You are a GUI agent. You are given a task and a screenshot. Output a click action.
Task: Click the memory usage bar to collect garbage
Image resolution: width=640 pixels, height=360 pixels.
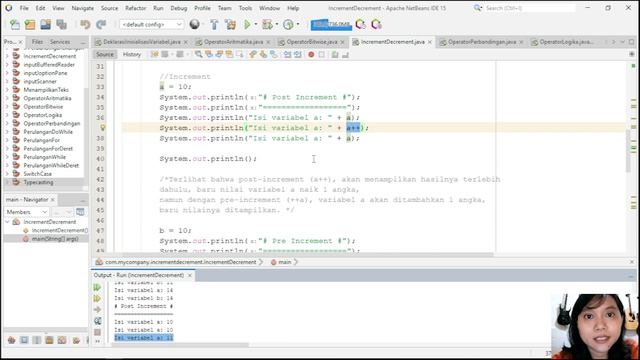tap(331, 24)
